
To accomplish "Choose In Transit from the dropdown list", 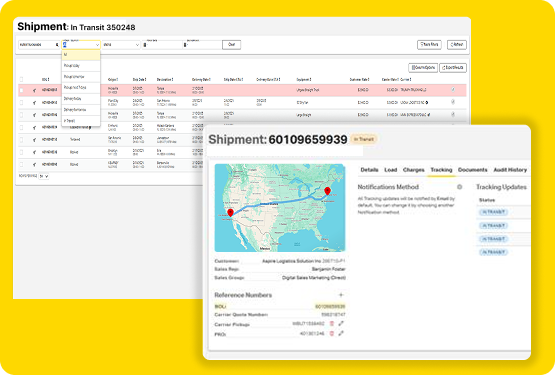I will pyautogui.click(x=81, y=120).
